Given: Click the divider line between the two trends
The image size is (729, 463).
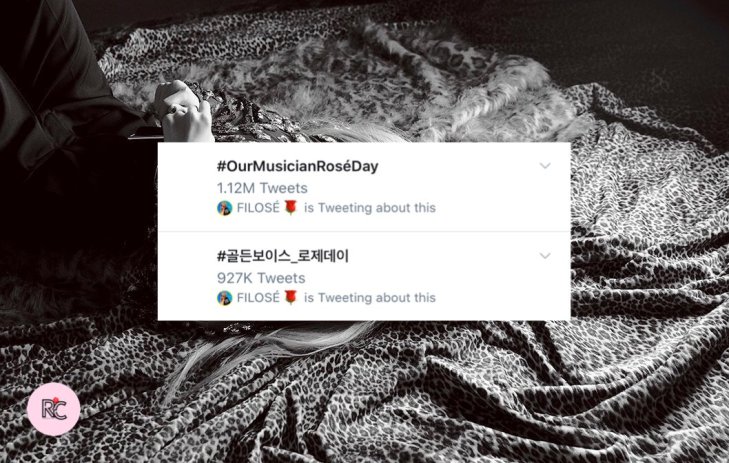Looking at the screenshot, I should coord(364,231).
